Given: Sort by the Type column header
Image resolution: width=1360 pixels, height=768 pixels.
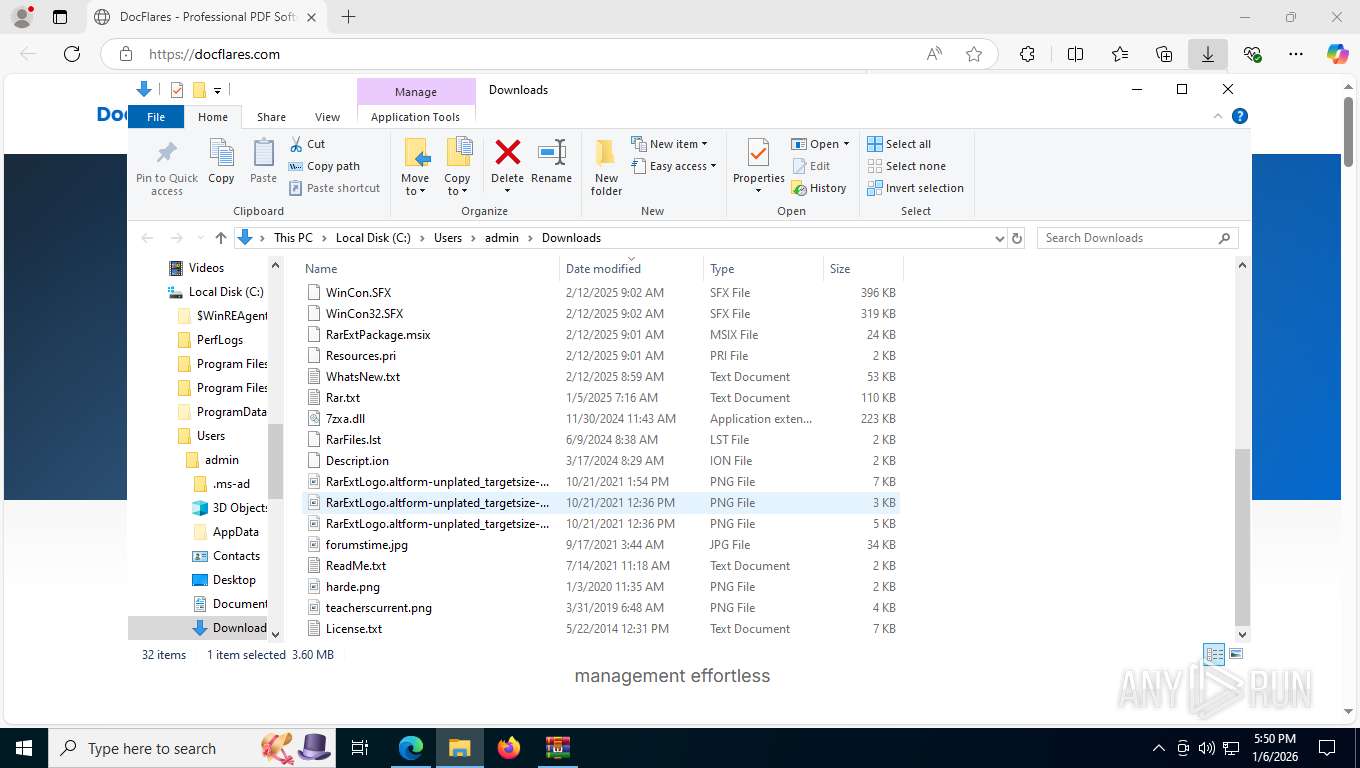Looking at the screenshot, I should point(763,268).
